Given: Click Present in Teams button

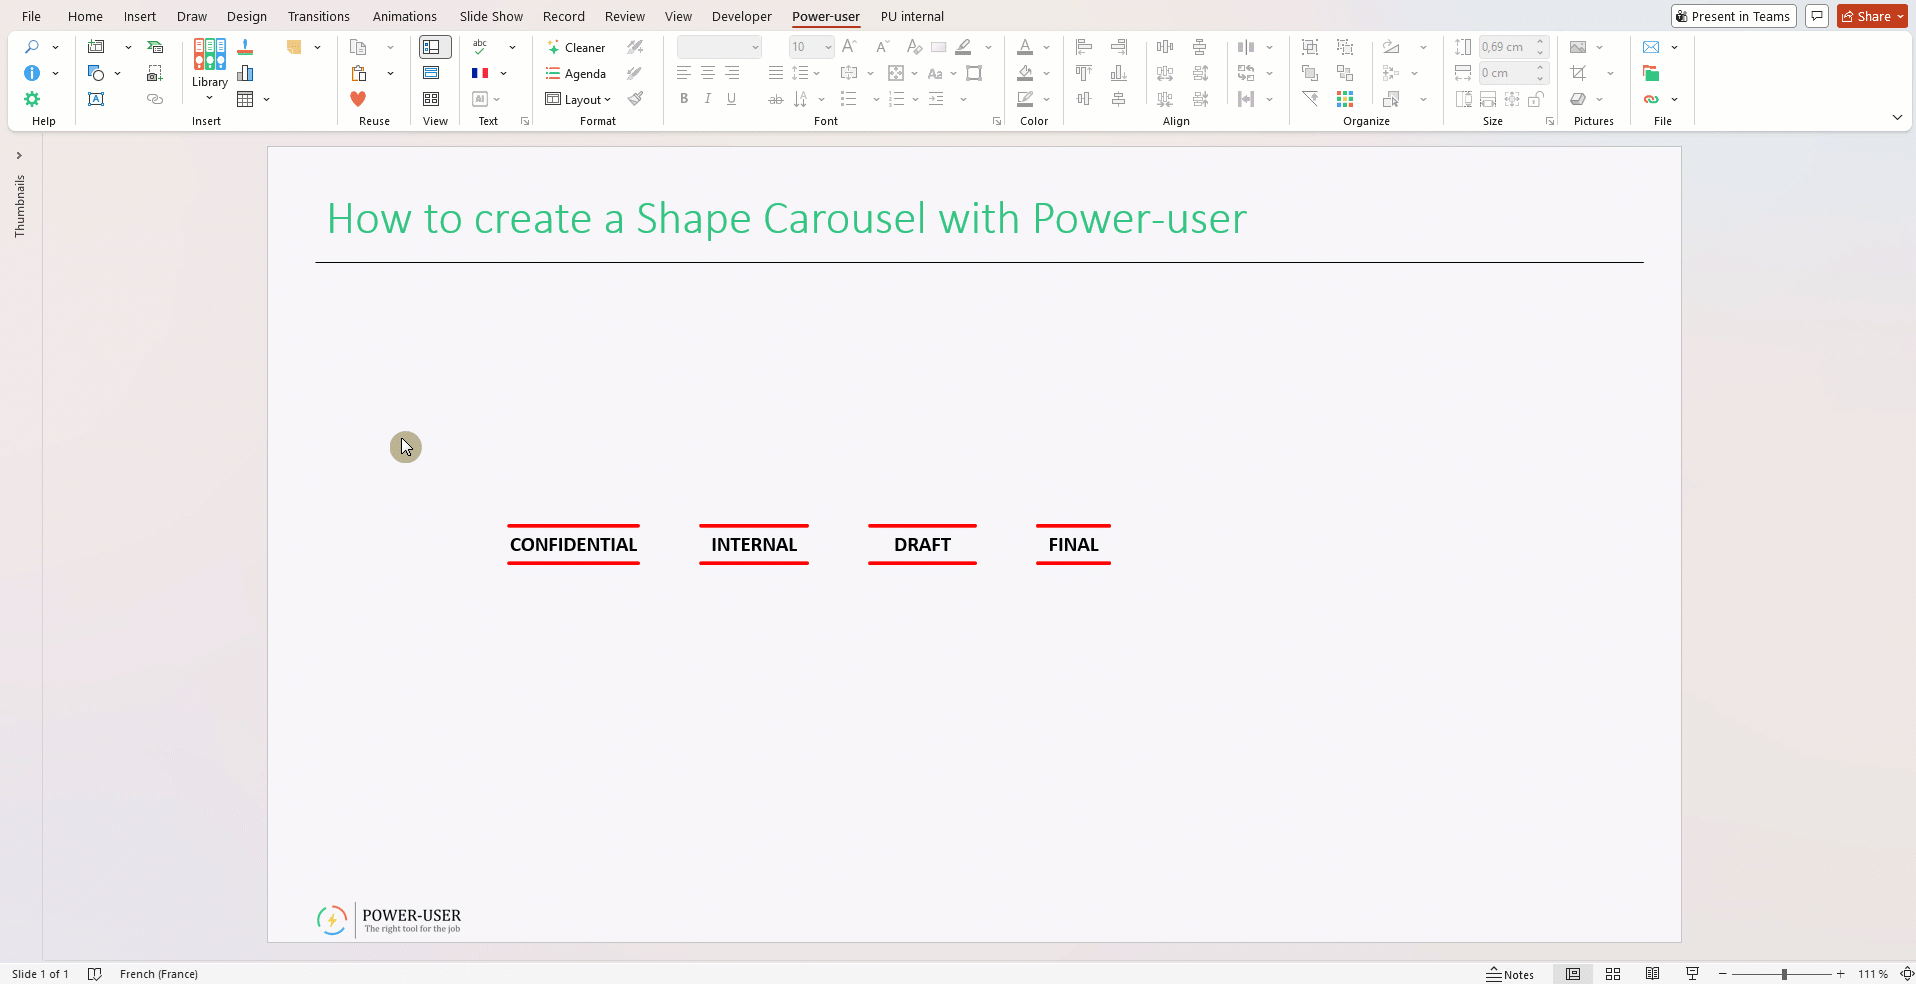Looking at the screenshot, I should (x=1733, y=16).
